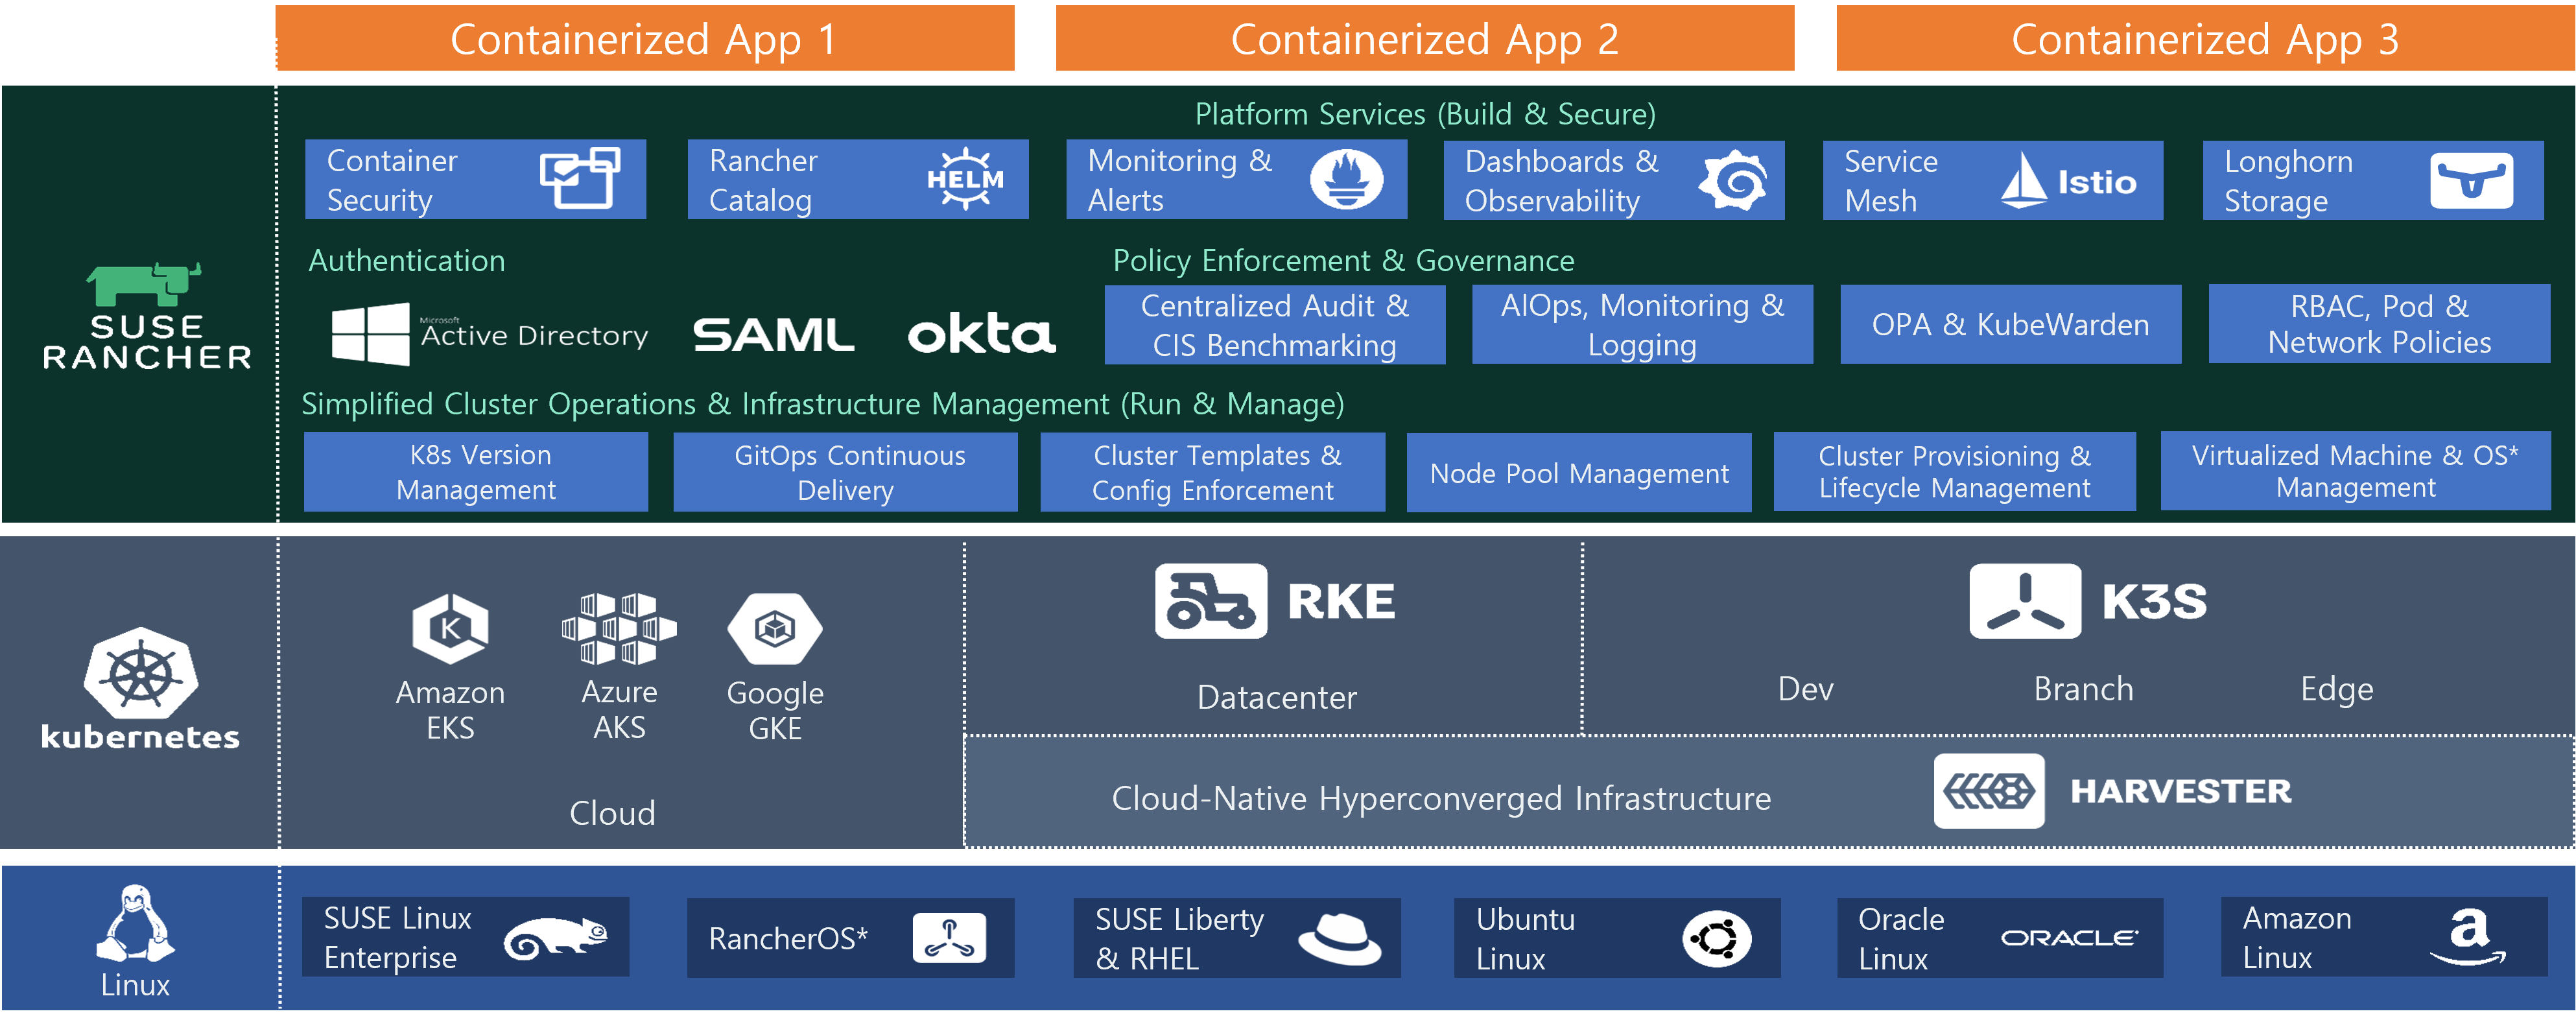Click Policy Enforcement & Governance heading
2576x1020 pixels.
[x=1343, y=260]
